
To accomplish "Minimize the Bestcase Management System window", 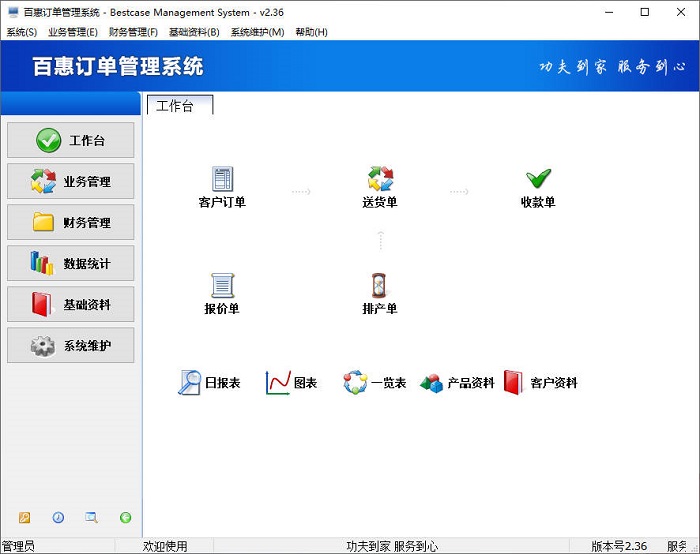I will point(609,12).
